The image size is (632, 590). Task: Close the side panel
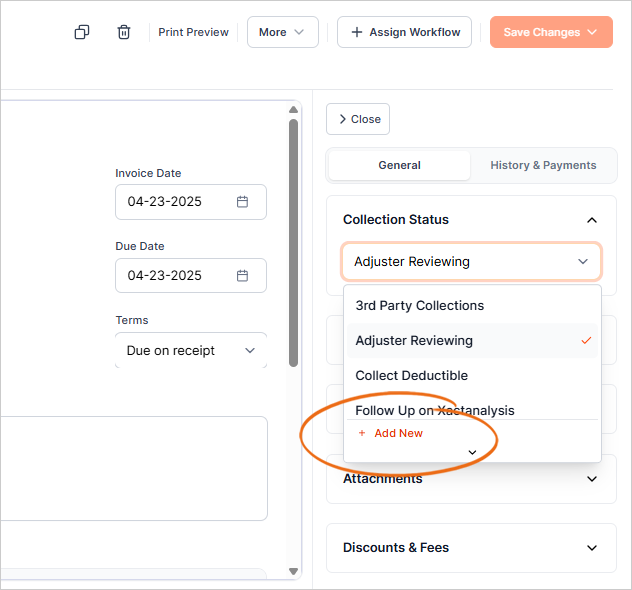tap(358, 119)
